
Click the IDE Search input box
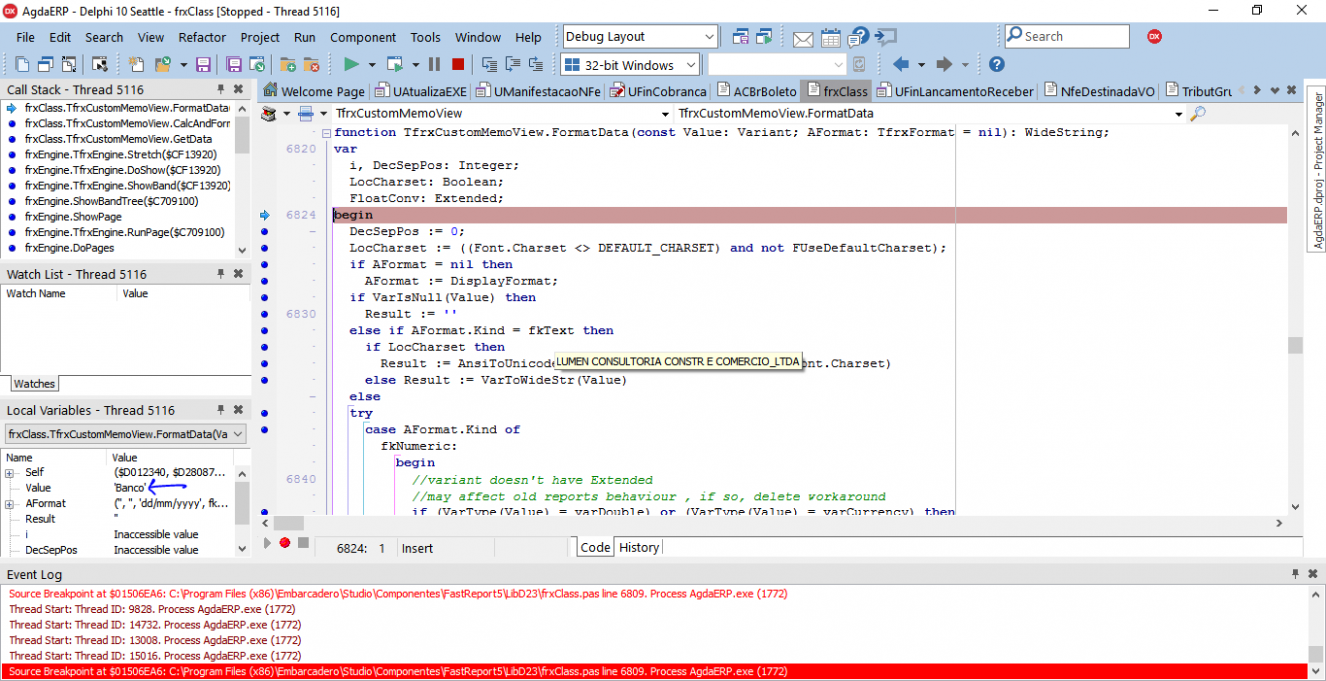tap(1066, 36)
